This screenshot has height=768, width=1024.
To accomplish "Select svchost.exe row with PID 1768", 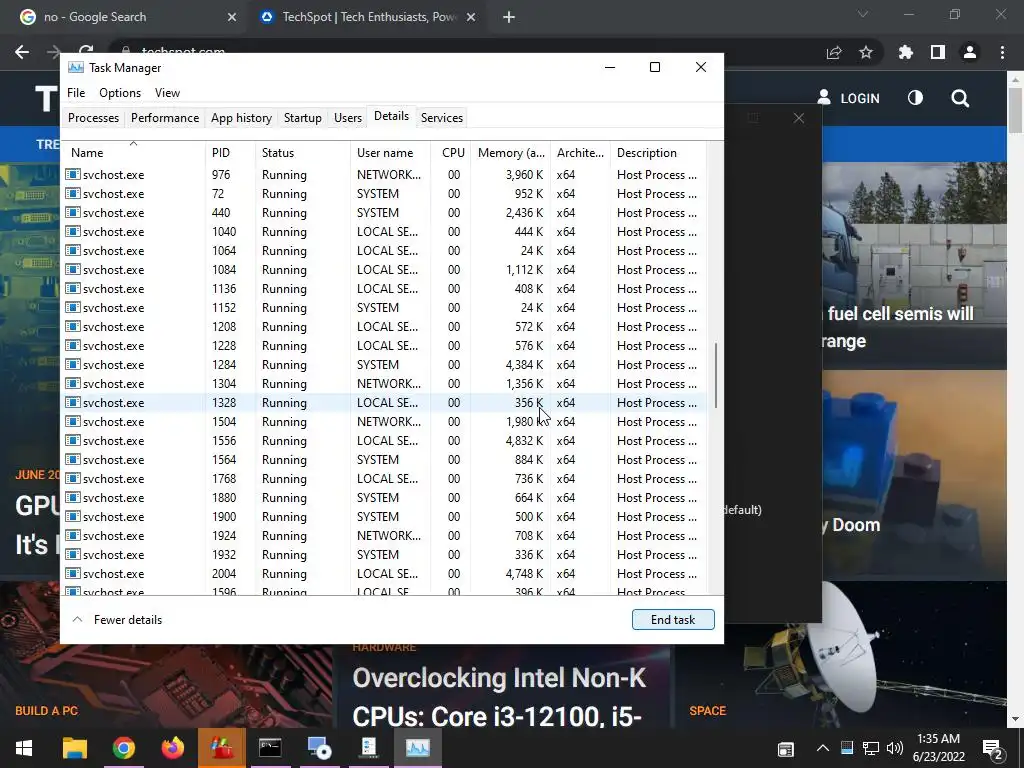I will coord(384,478).
